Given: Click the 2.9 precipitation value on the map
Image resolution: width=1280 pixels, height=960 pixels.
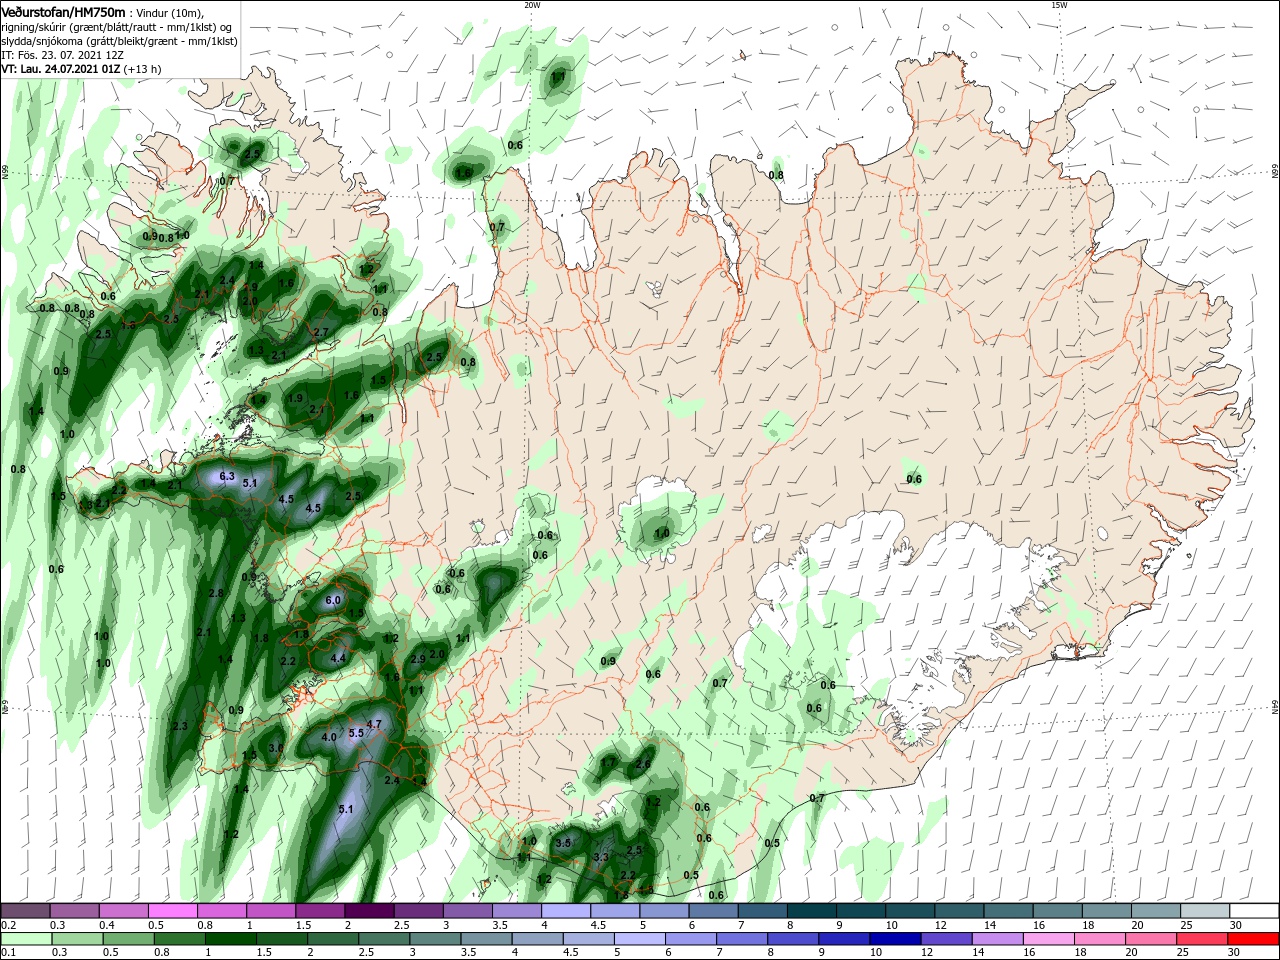Looking at the screenshot, I should coord(418,659).
